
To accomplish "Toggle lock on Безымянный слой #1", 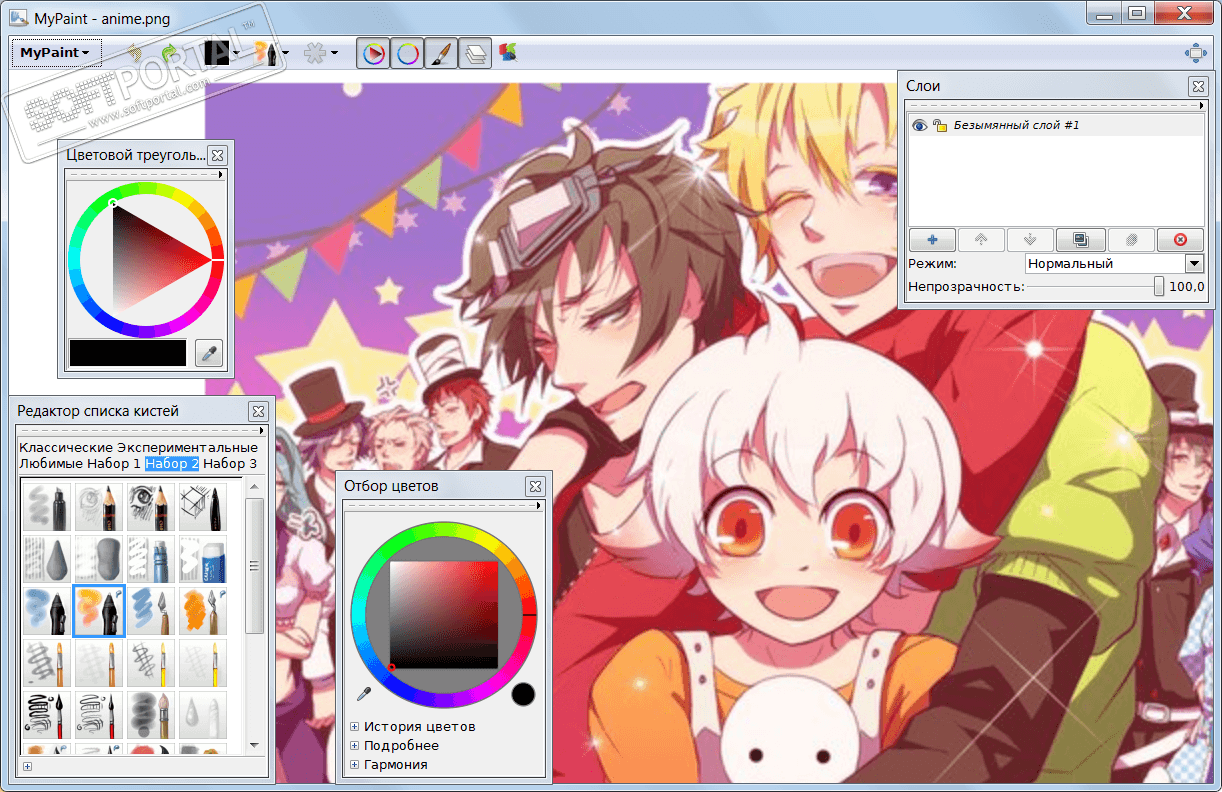I will (939, 125).
